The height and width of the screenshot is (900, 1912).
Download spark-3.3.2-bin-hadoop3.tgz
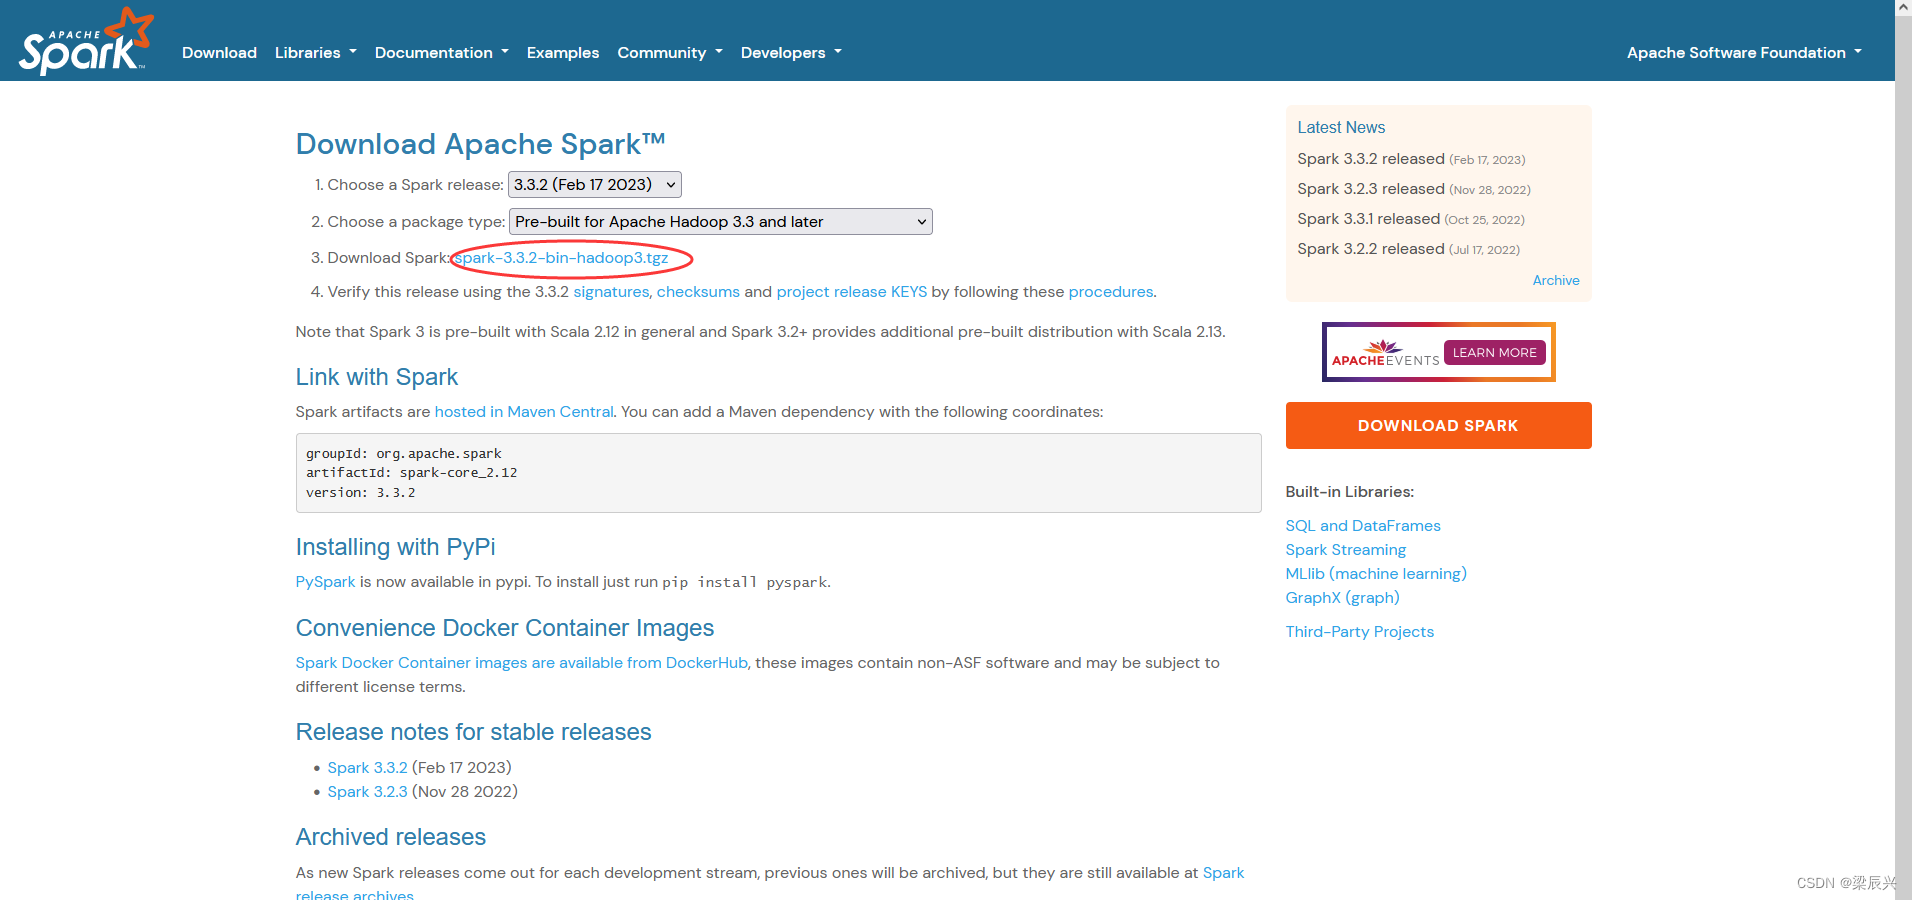click(564, 257)
